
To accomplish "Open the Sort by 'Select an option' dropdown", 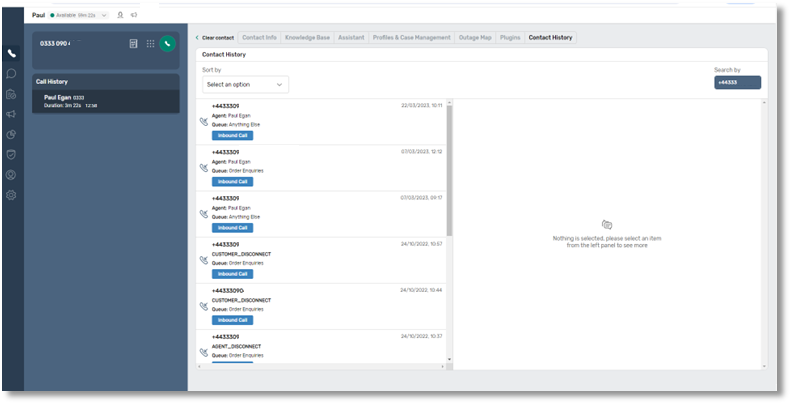I will [245, 85].
